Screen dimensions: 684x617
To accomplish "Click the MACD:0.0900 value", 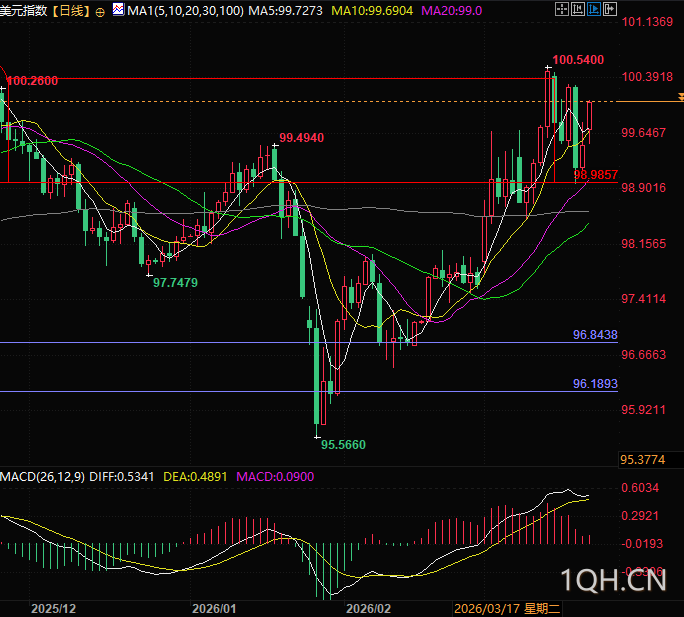I will (275, 476).
